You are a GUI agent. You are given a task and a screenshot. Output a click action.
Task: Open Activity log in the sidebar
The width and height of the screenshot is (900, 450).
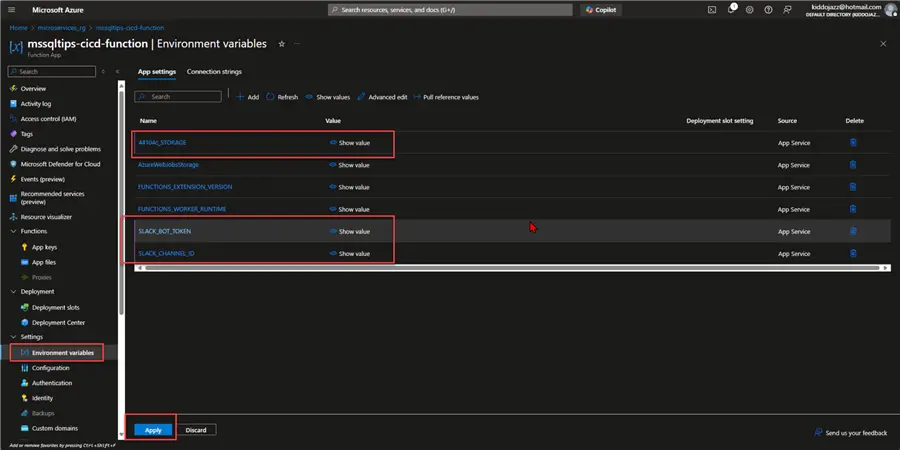[36, 104]
